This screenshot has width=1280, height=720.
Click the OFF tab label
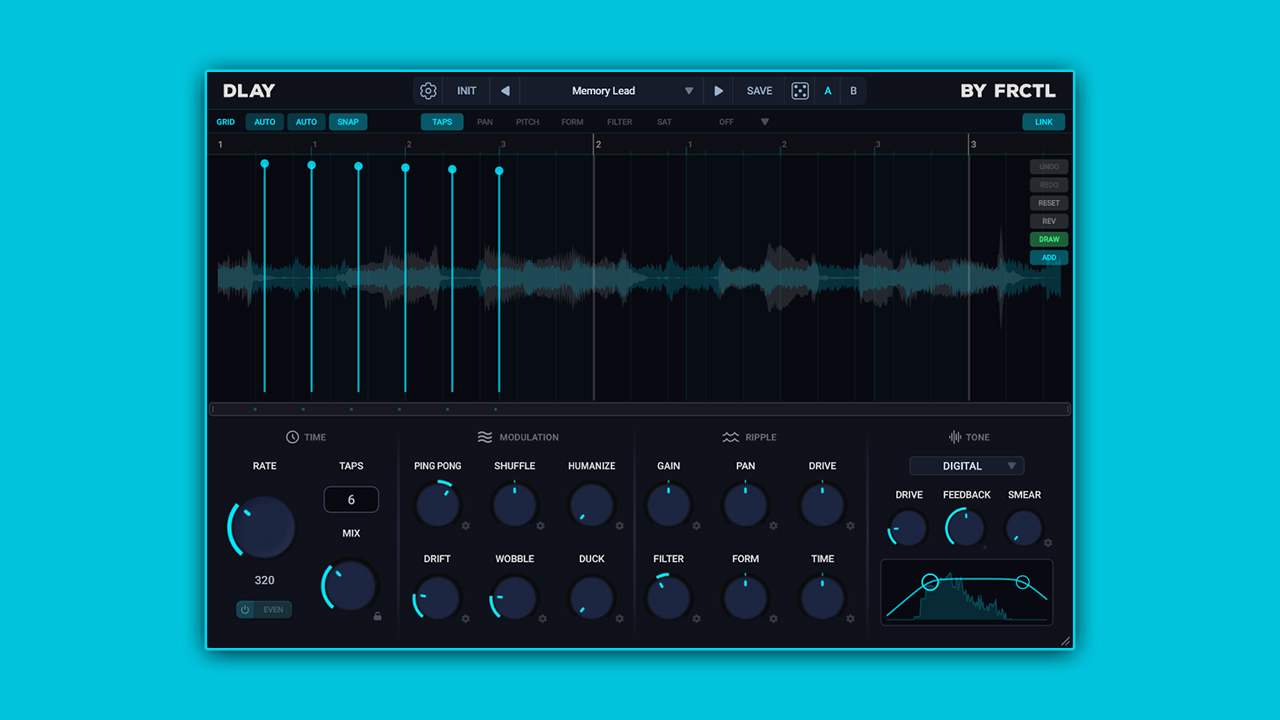click(726, 122)
